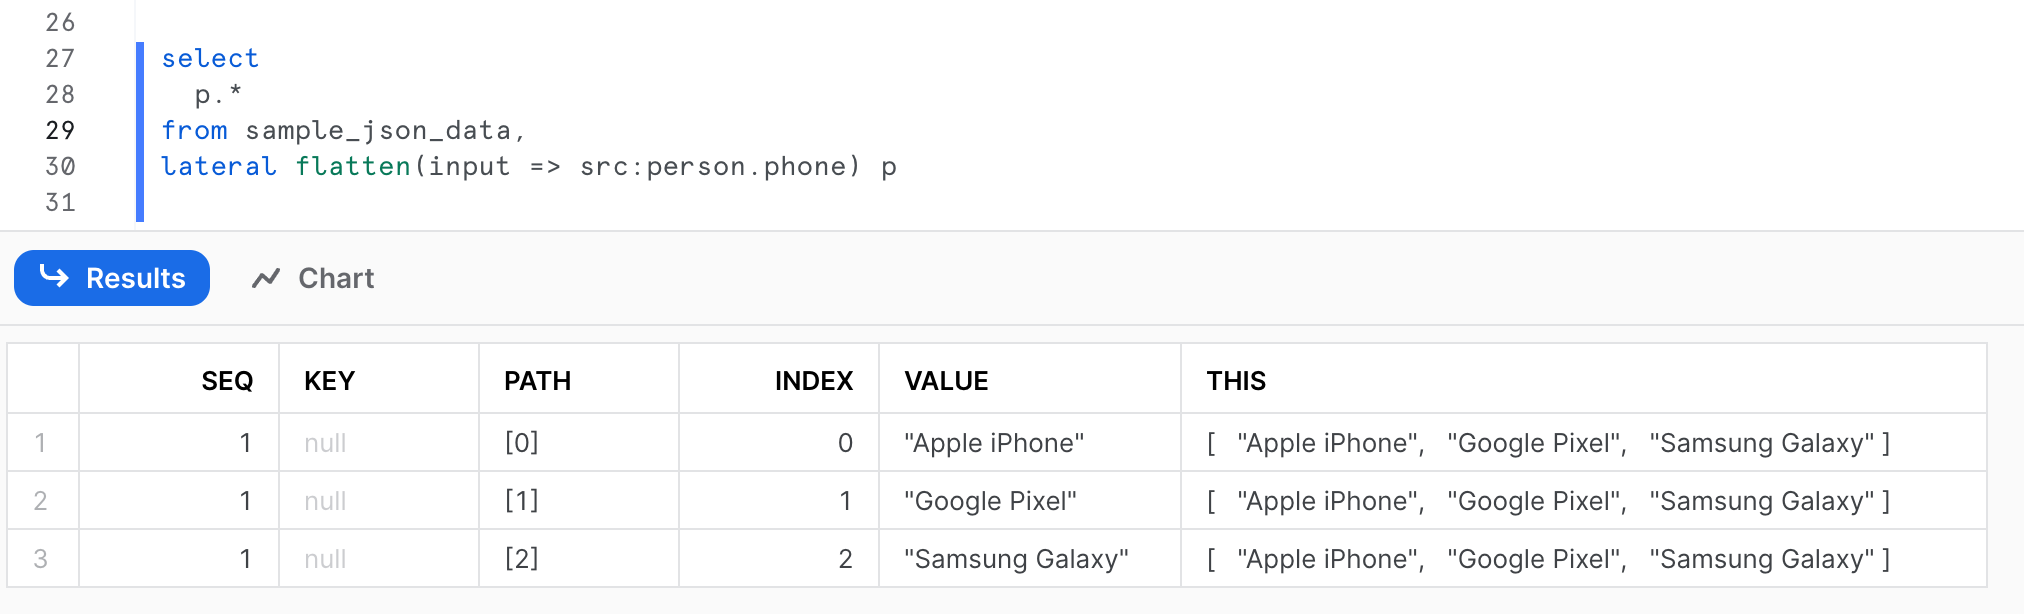Open the Chart tab

point(313,278)
